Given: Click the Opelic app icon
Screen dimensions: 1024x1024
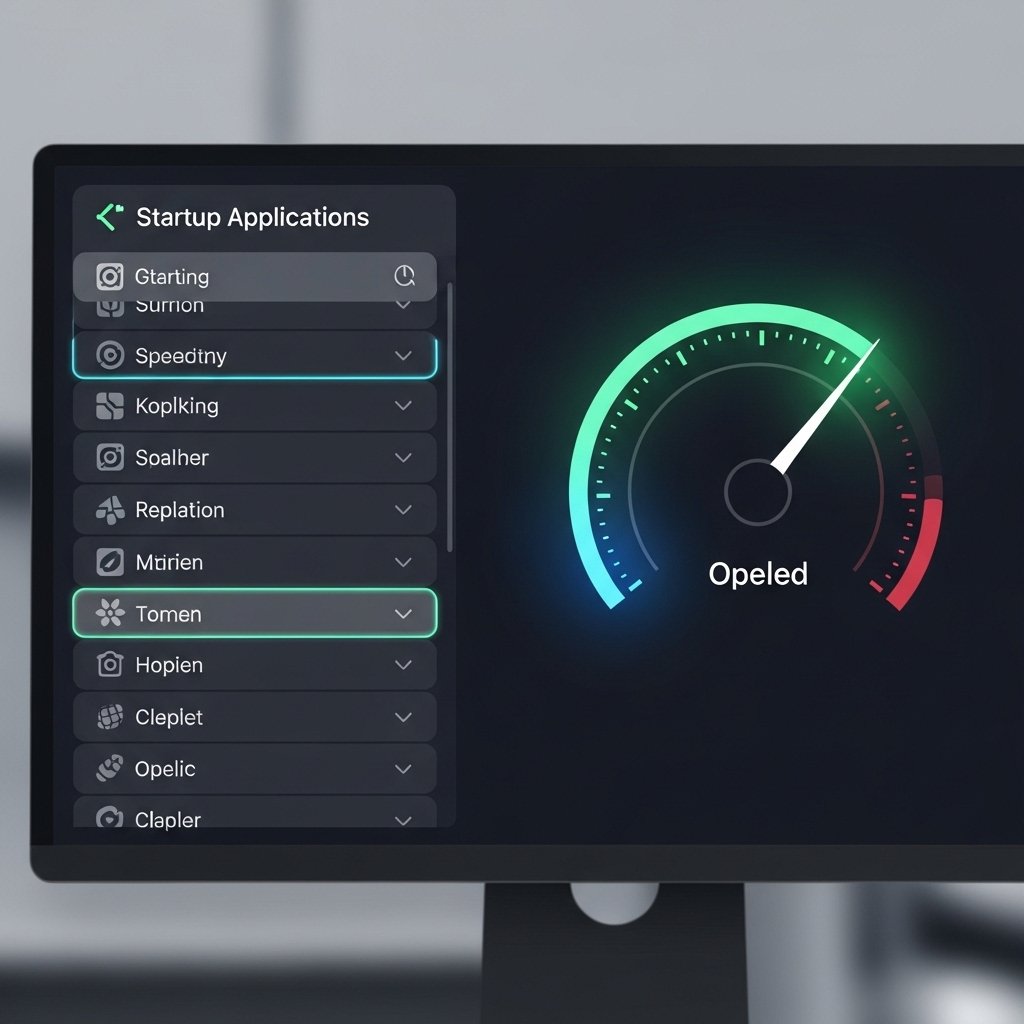Looking at the screenshot, I should tap(109, 769).
